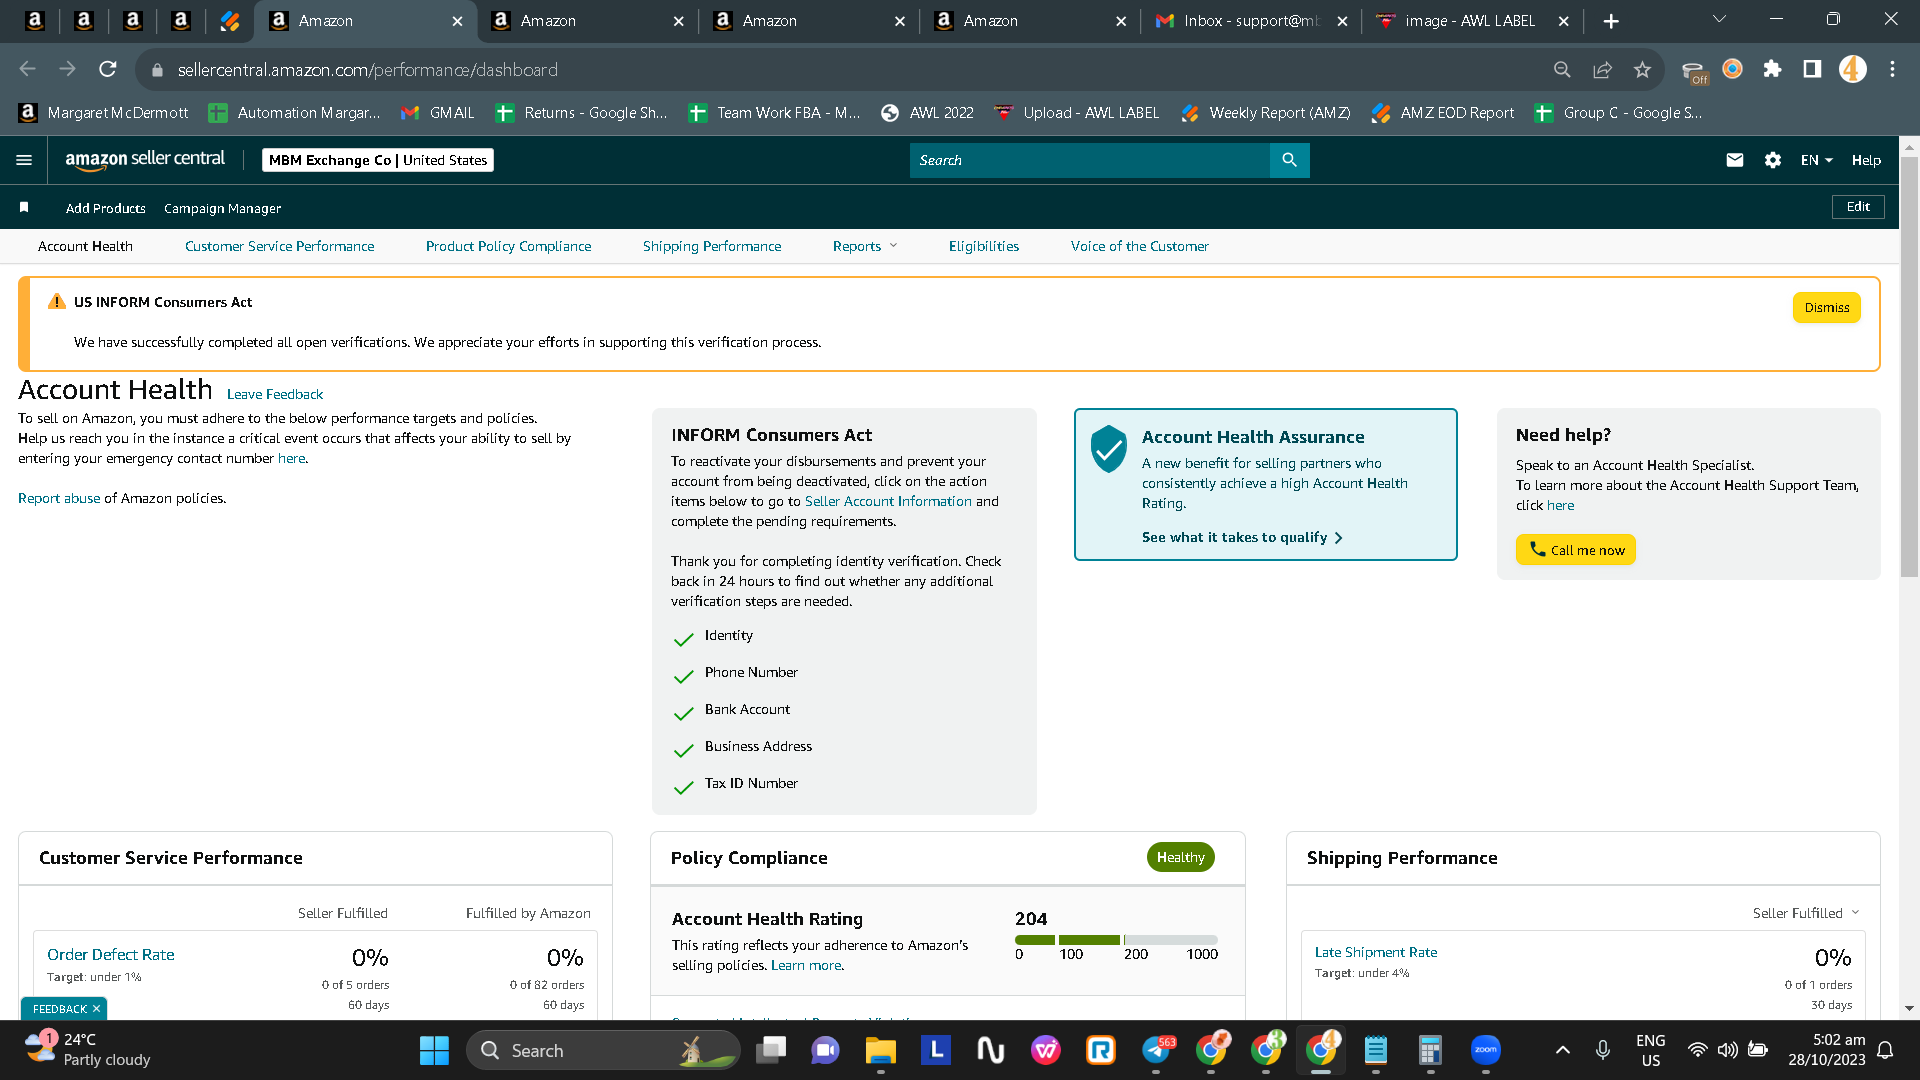Open the Weekly Report (AMZ) bookmark
Image resolution: width=1920 pixels, height=1080 pixels.
click(x=1265, y=113)
